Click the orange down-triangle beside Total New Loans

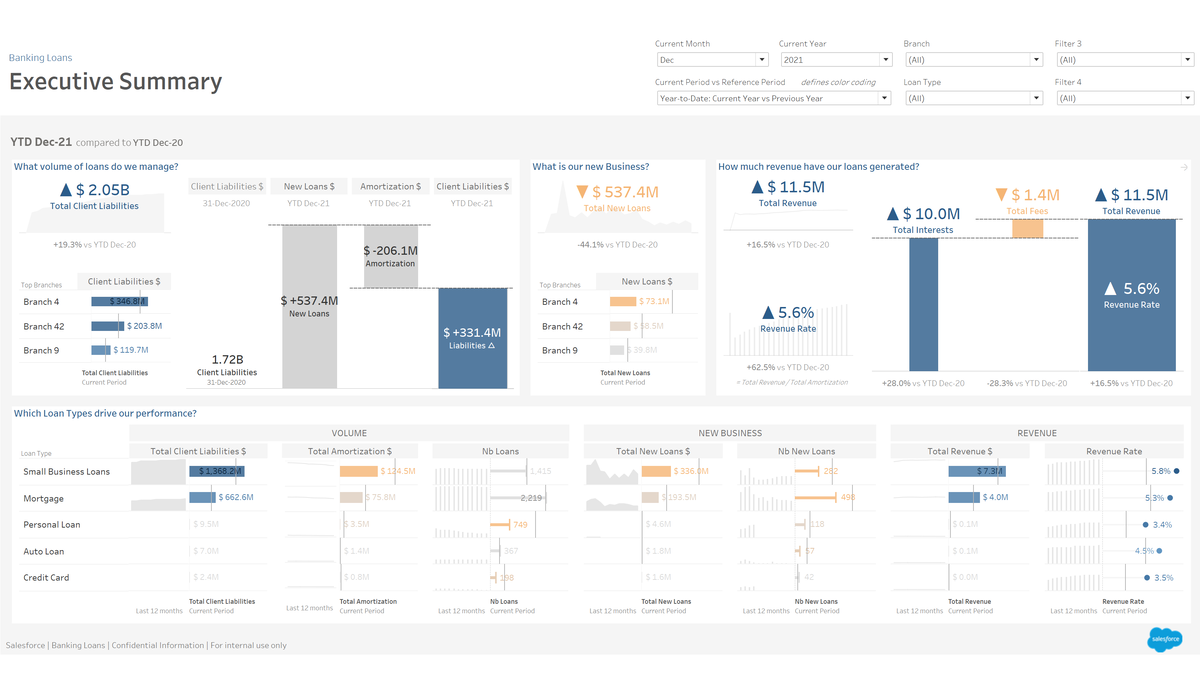click(581, 192)
